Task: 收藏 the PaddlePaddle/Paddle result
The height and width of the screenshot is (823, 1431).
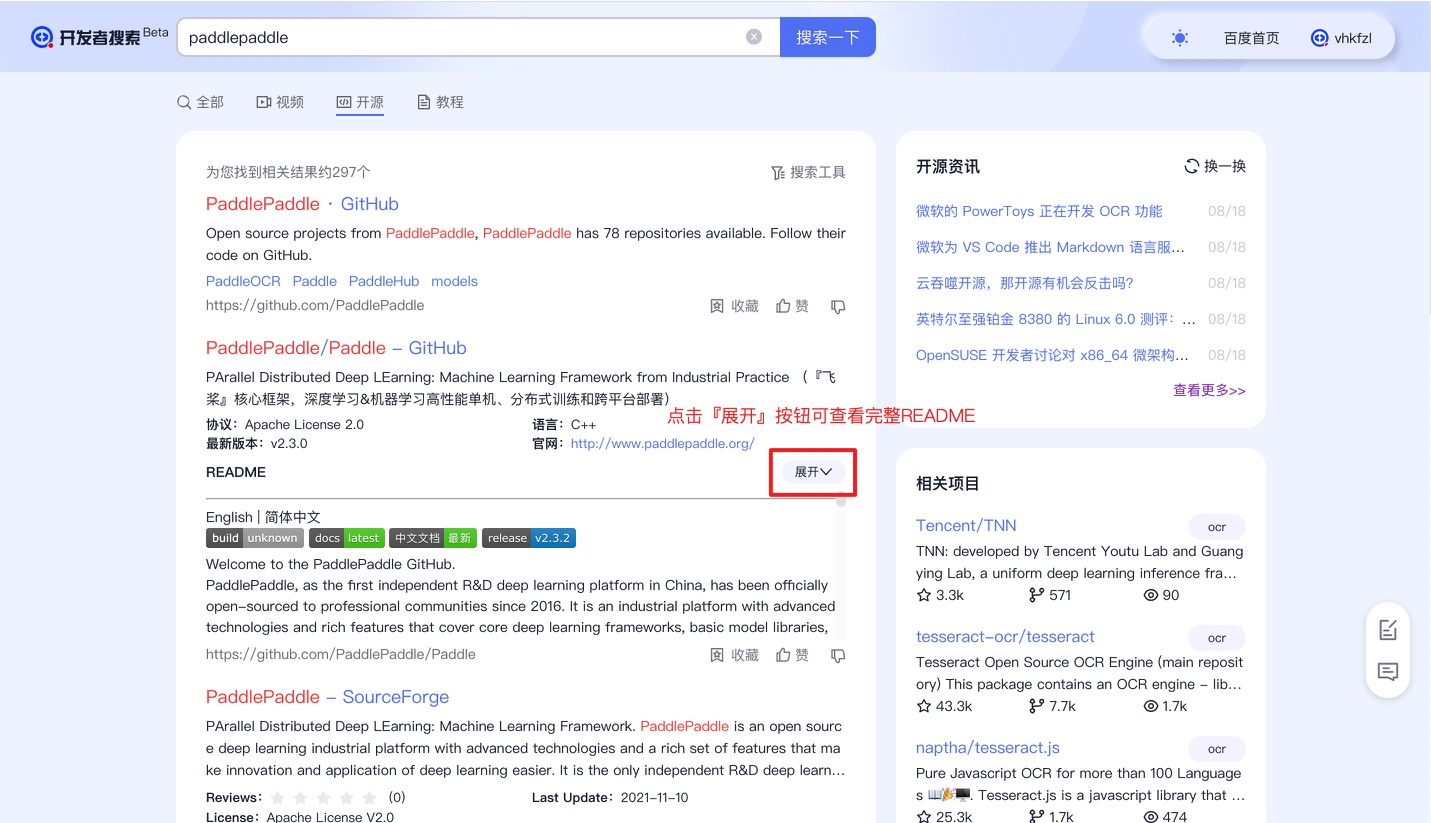Action: tap(734, 655)
